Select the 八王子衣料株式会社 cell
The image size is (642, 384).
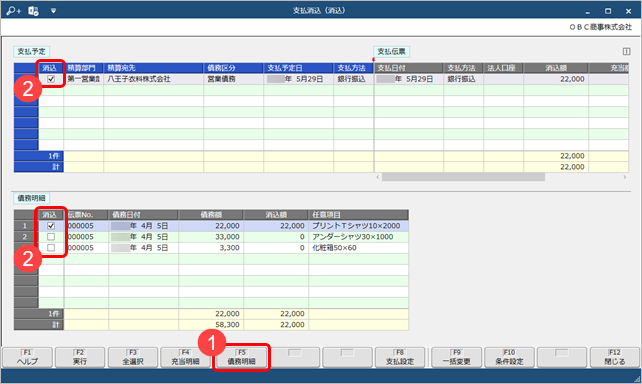coord(154,79)
